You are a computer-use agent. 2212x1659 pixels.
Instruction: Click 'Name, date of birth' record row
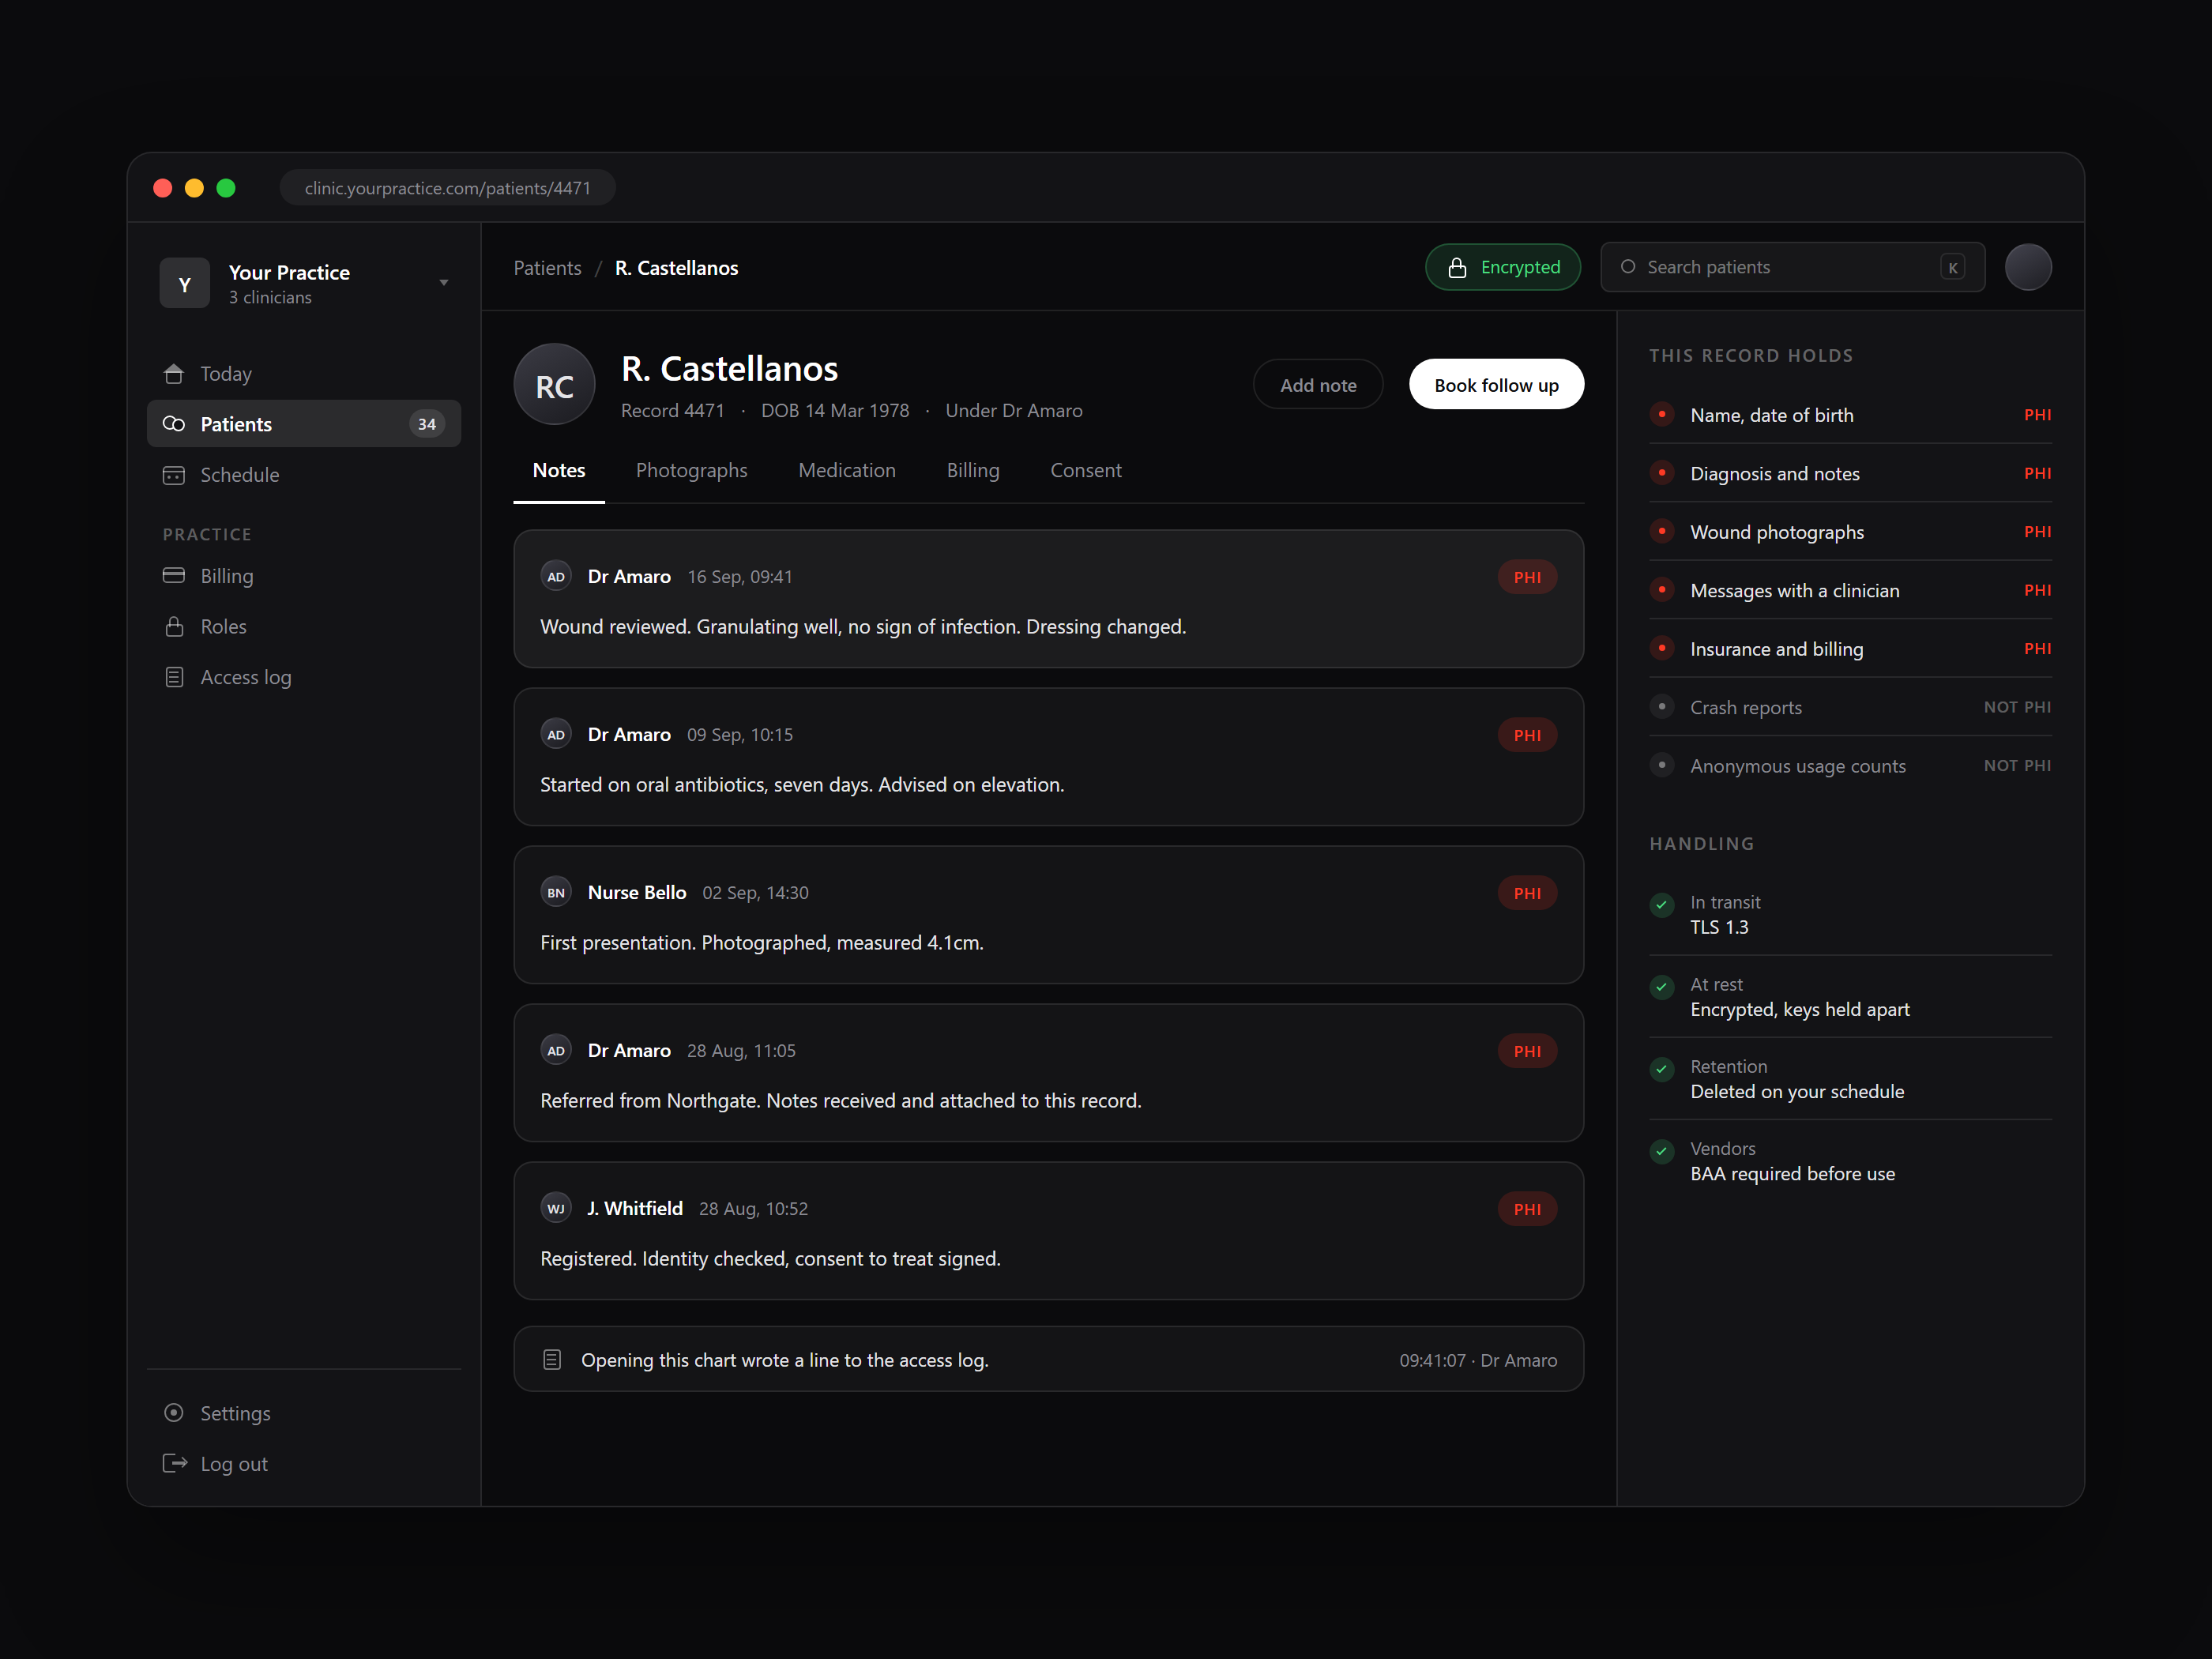tap(1851, 415)
